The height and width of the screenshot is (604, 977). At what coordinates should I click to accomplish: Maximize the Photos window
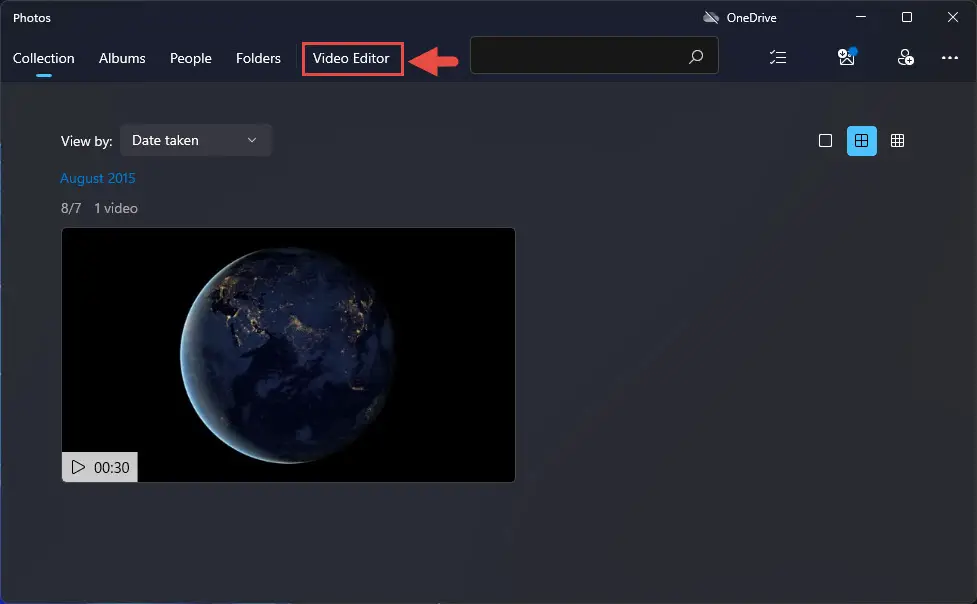click(x=907, y=17)
